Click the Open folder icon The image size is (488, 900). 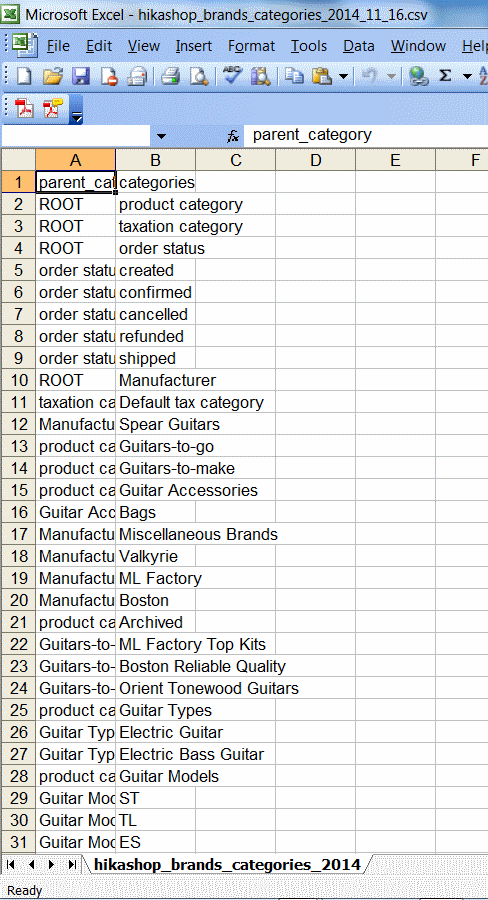point(52,76)
